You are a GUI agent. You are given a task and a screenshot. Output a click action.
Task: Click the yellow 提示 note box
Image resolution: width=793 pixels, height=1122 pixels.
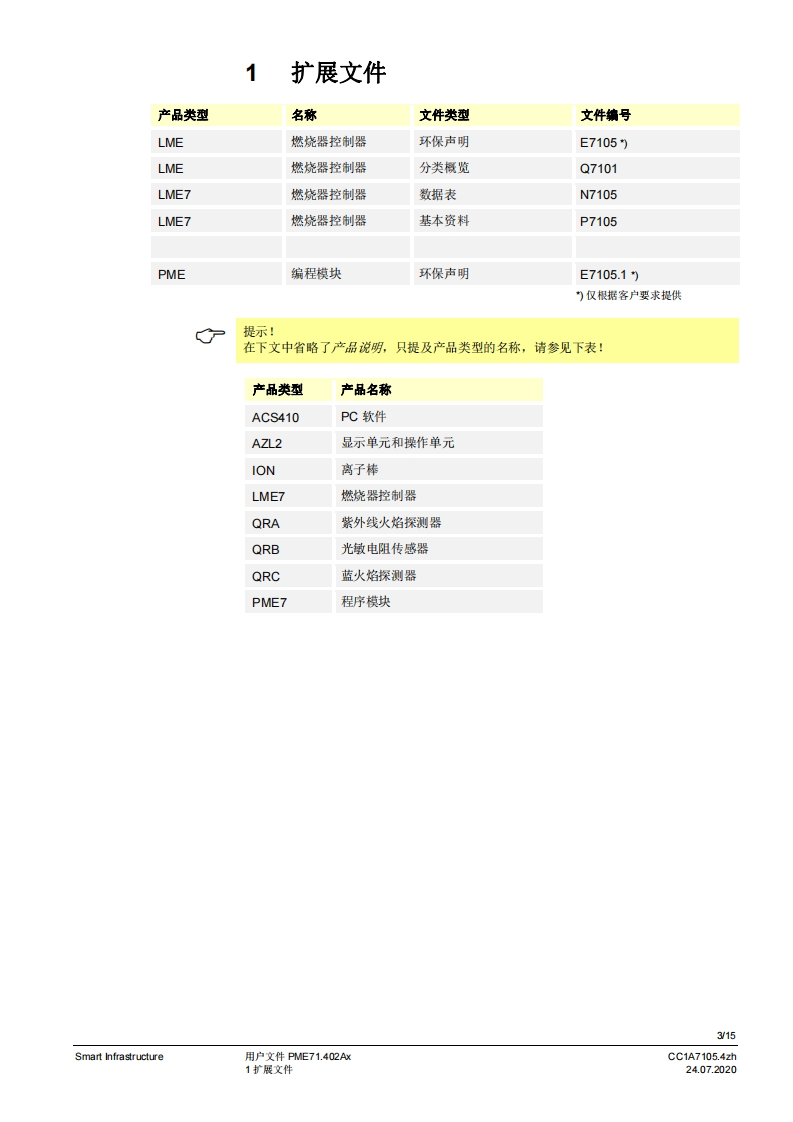[488, 340]
